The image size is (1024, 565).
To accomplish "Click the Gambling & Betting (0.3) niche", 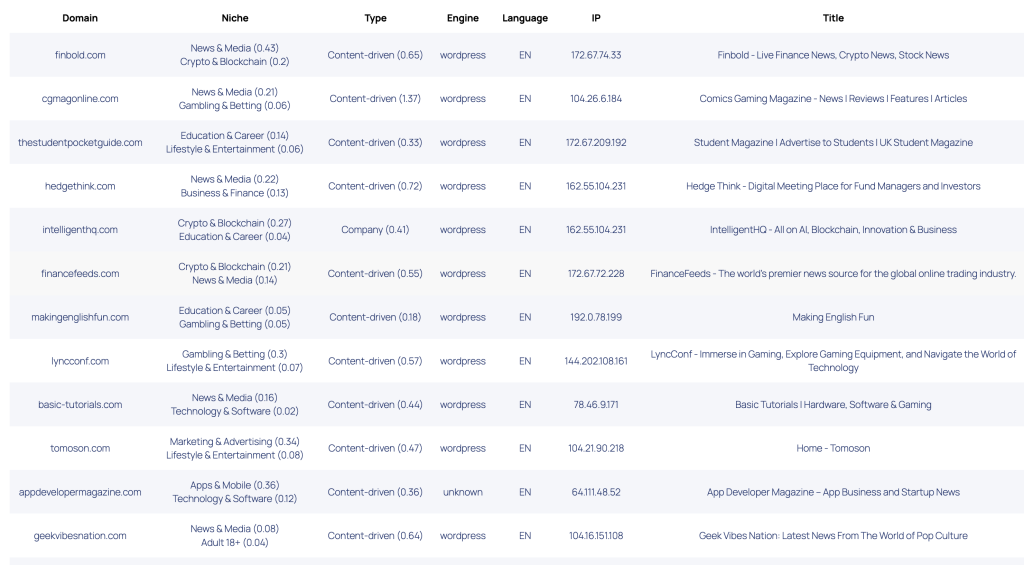I will point(234,354).
